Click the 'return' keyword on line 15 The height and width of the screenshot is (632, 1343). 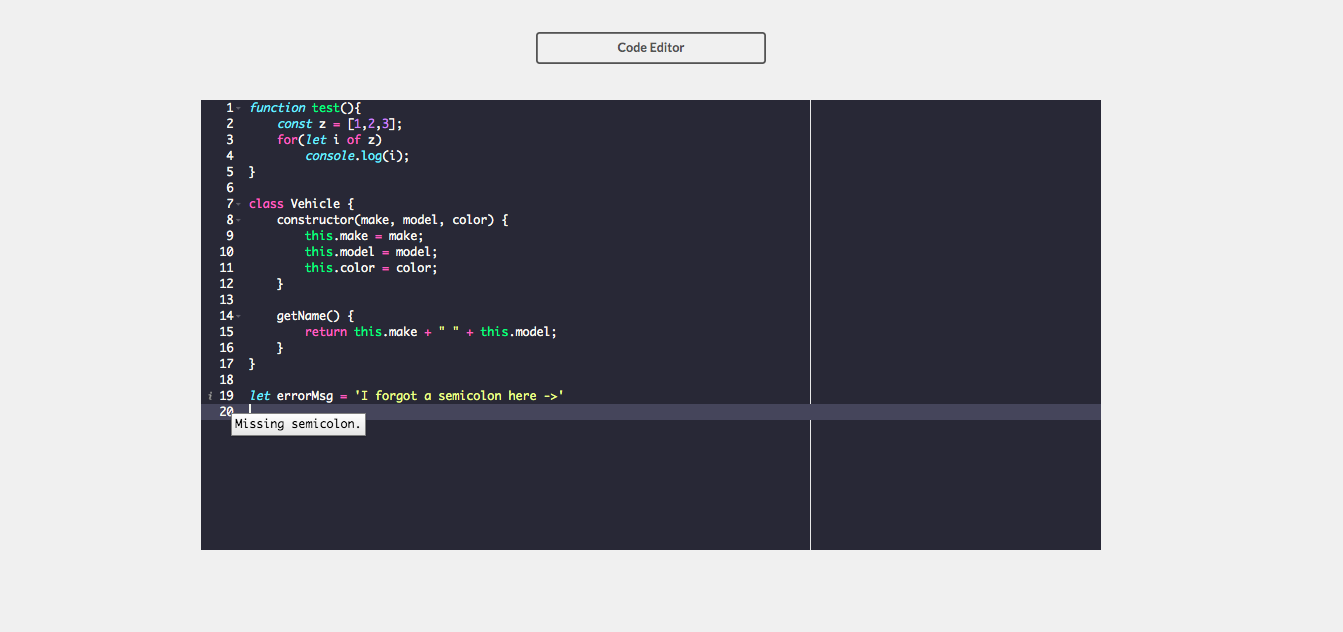point(326,332)
